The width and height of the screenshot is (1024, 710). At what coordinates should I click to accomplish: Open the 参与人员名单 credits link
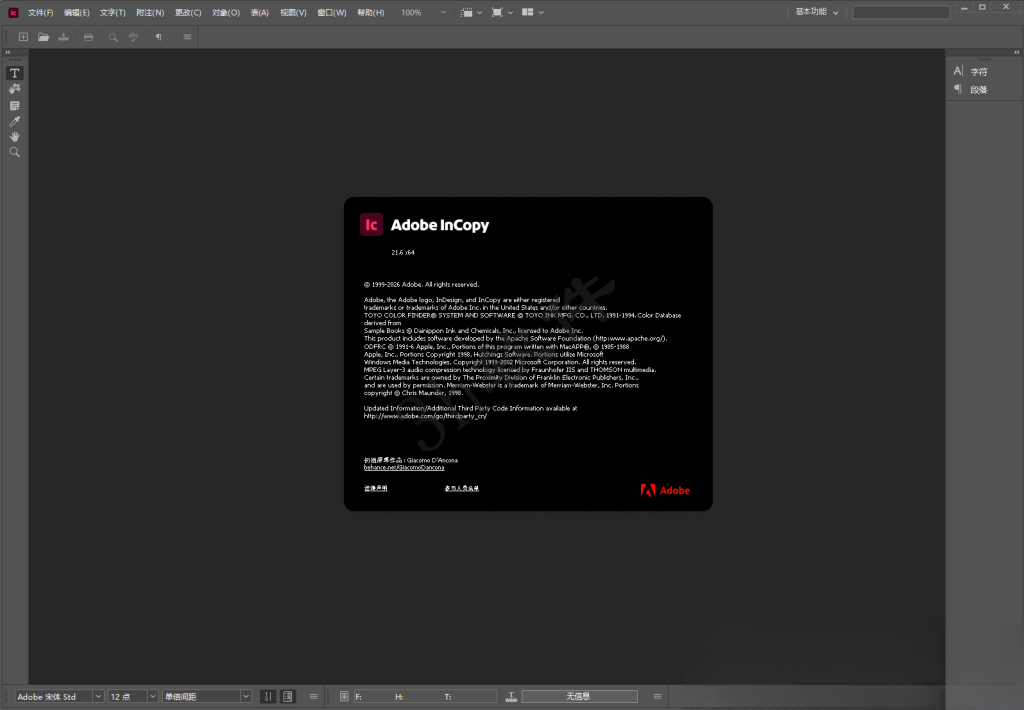pyautogui.click(x=462, y=488)
